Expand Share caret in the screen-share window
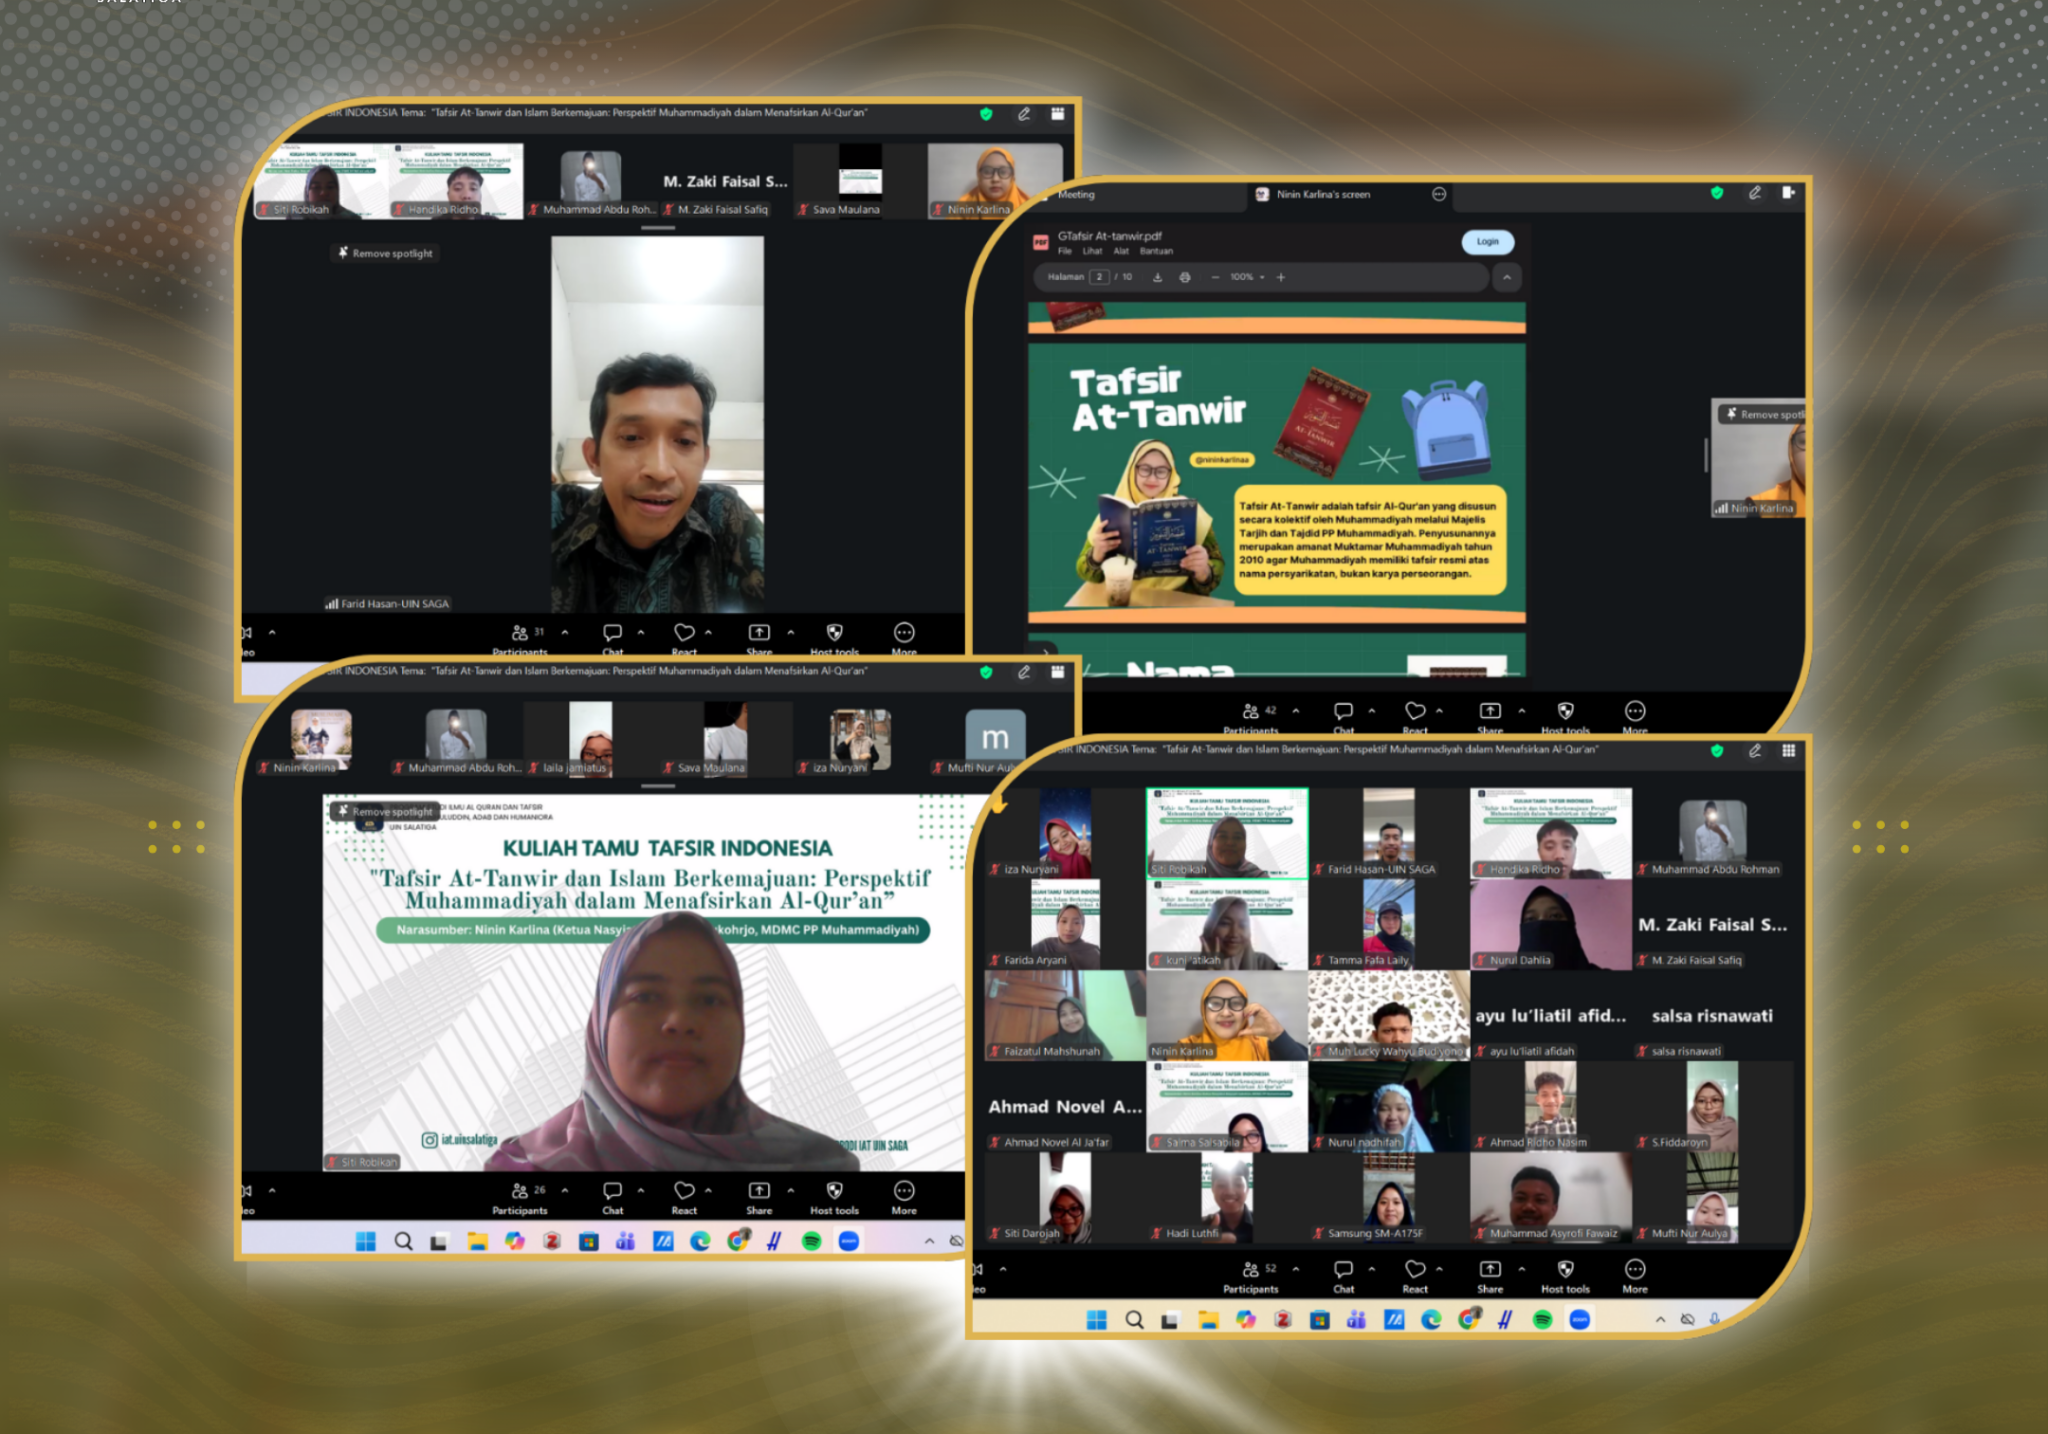2048x1434 pixels. pos(1522,710)
